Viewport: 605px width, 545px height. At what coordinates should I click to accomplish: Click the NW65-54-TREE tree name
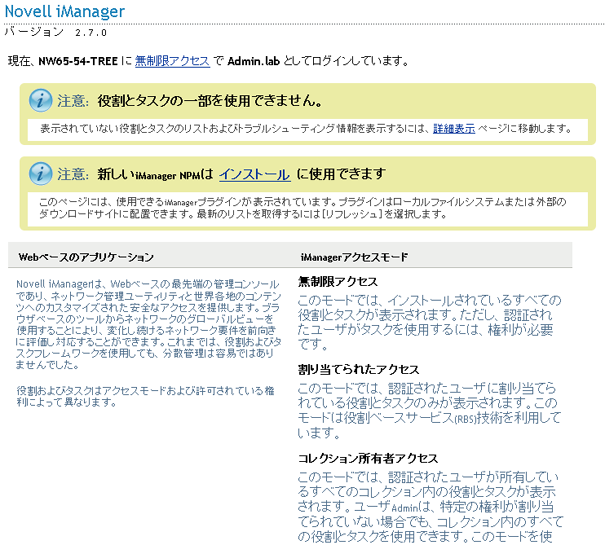[x=78, y=61]
